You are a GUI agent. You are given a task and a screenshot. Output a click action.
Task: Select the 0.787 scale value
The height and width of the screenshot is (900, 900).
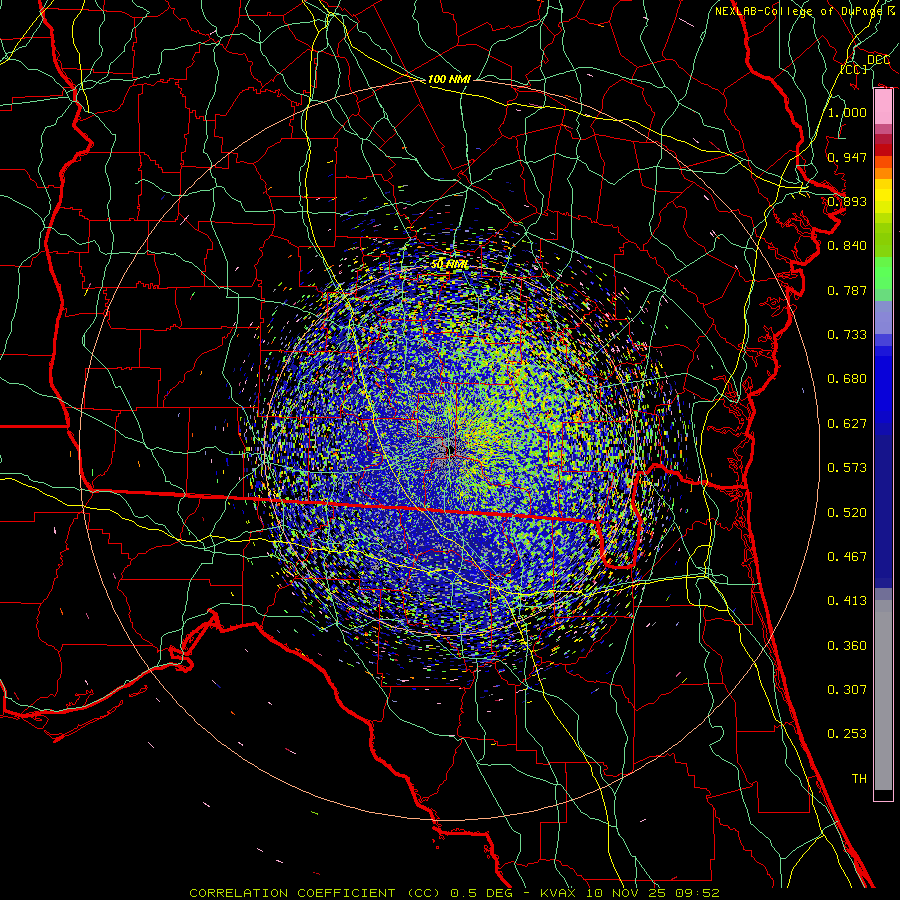tap(847, 290)
